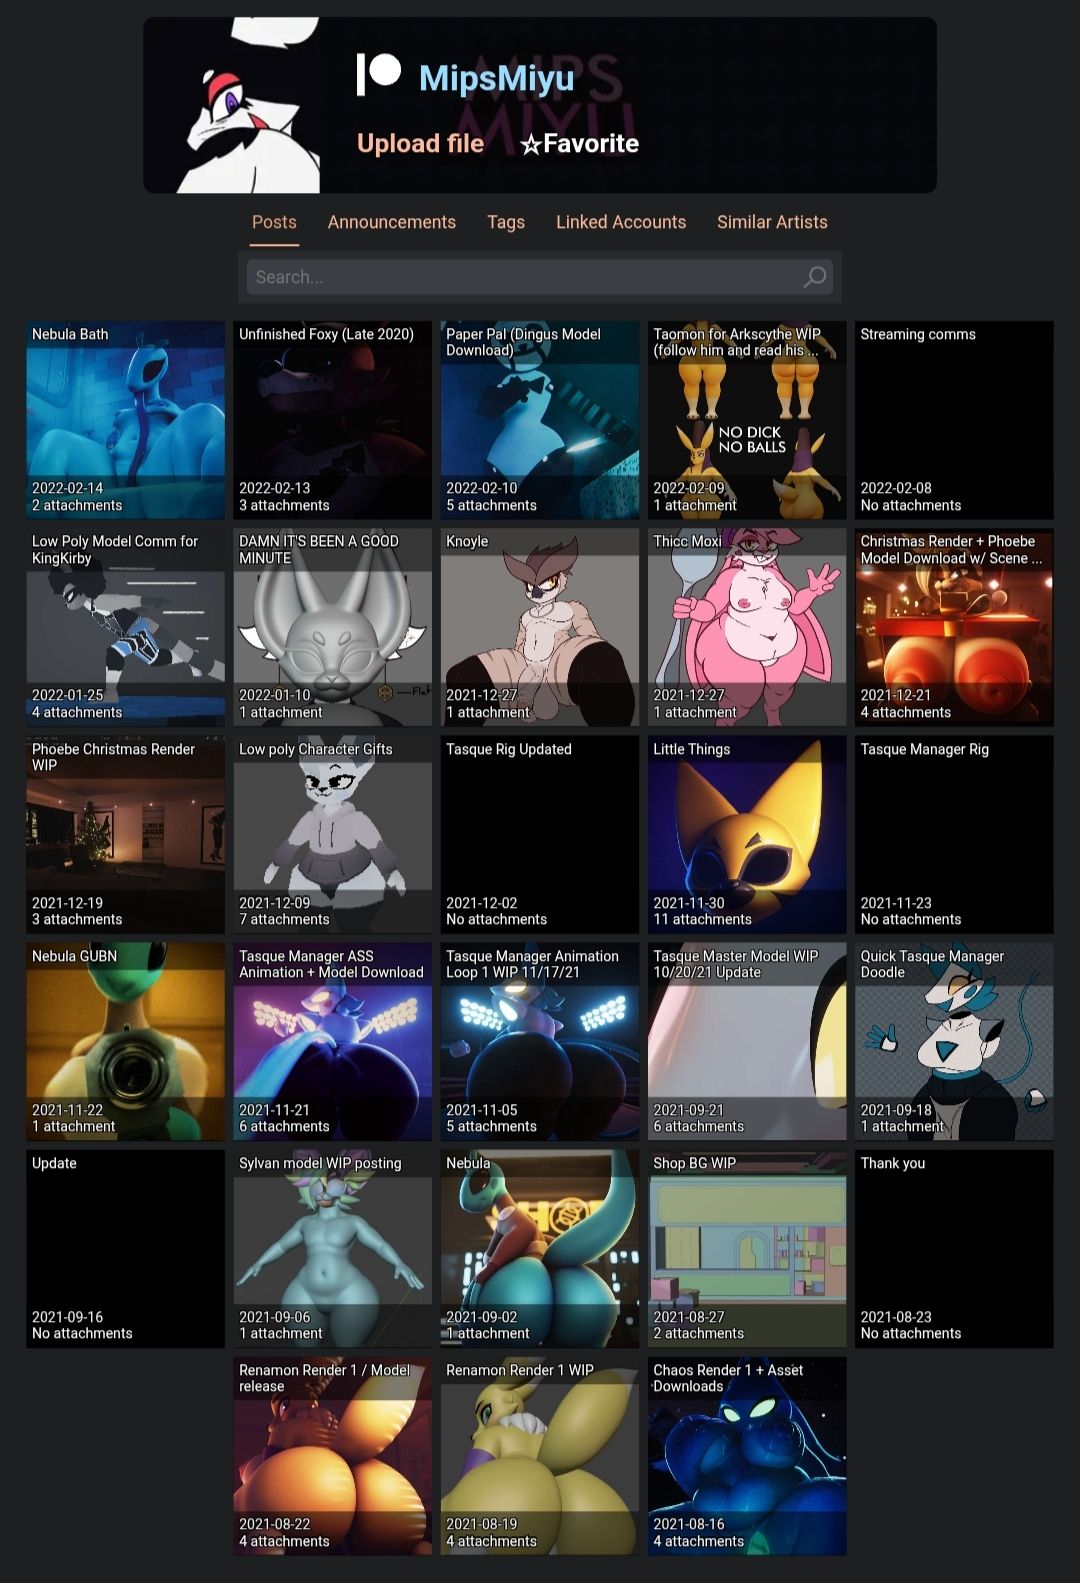Screen dimensions: 1080x1583
Task: Open the Thank you post
Action: pyautogui.click(x=954, y=1248)
